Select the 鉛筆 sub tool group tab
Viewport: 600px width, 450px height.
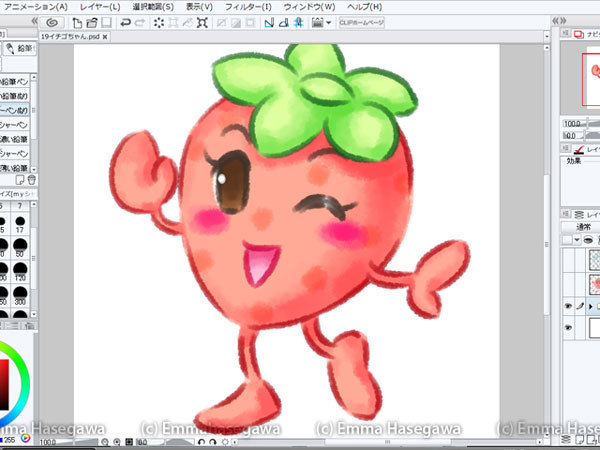(20, 49)
